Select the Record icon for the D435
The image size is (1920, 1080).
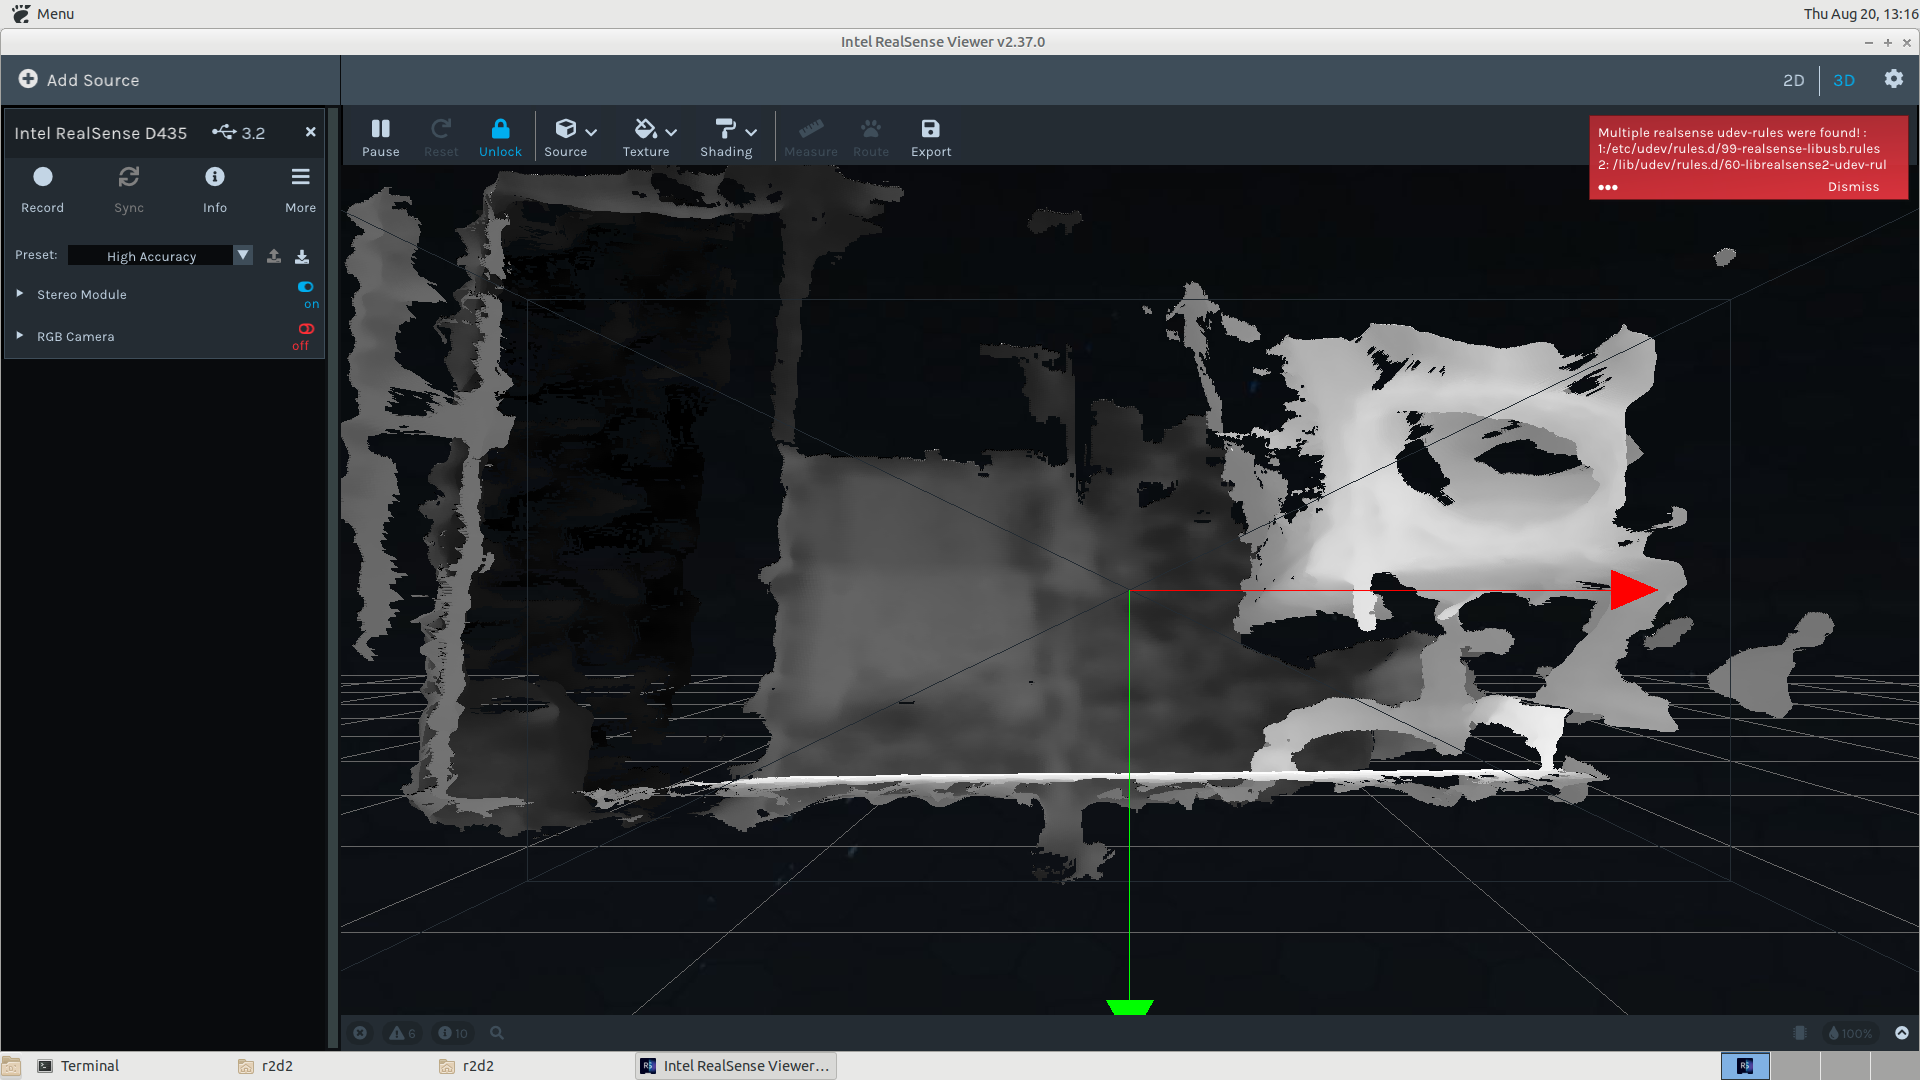[42, 176]
